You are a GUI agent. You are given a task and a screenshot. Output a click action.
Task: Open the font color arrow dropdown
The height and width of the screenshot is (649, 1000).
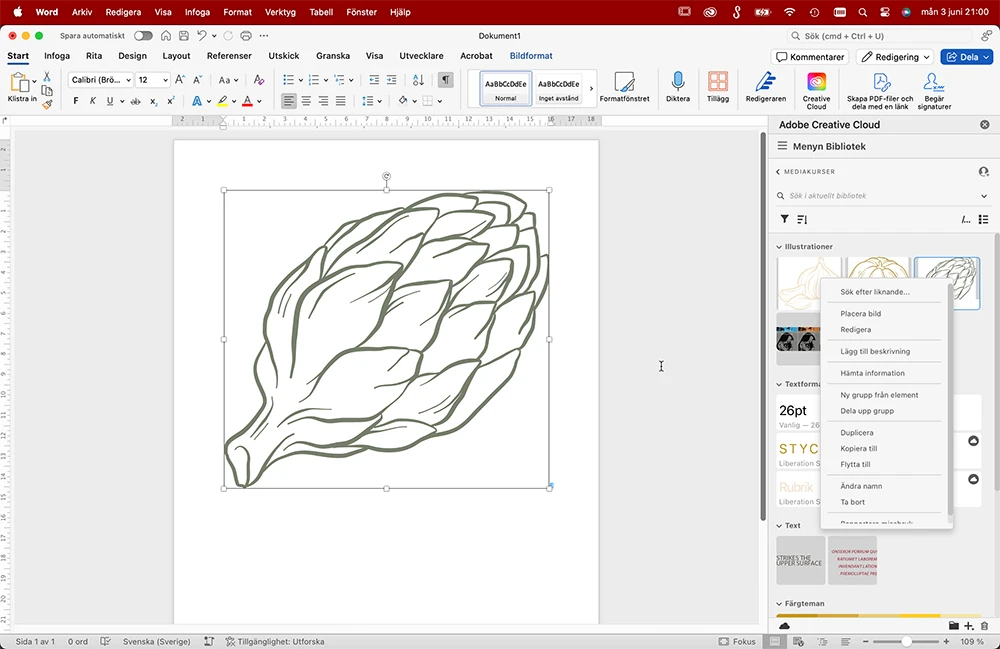[259, 101]
